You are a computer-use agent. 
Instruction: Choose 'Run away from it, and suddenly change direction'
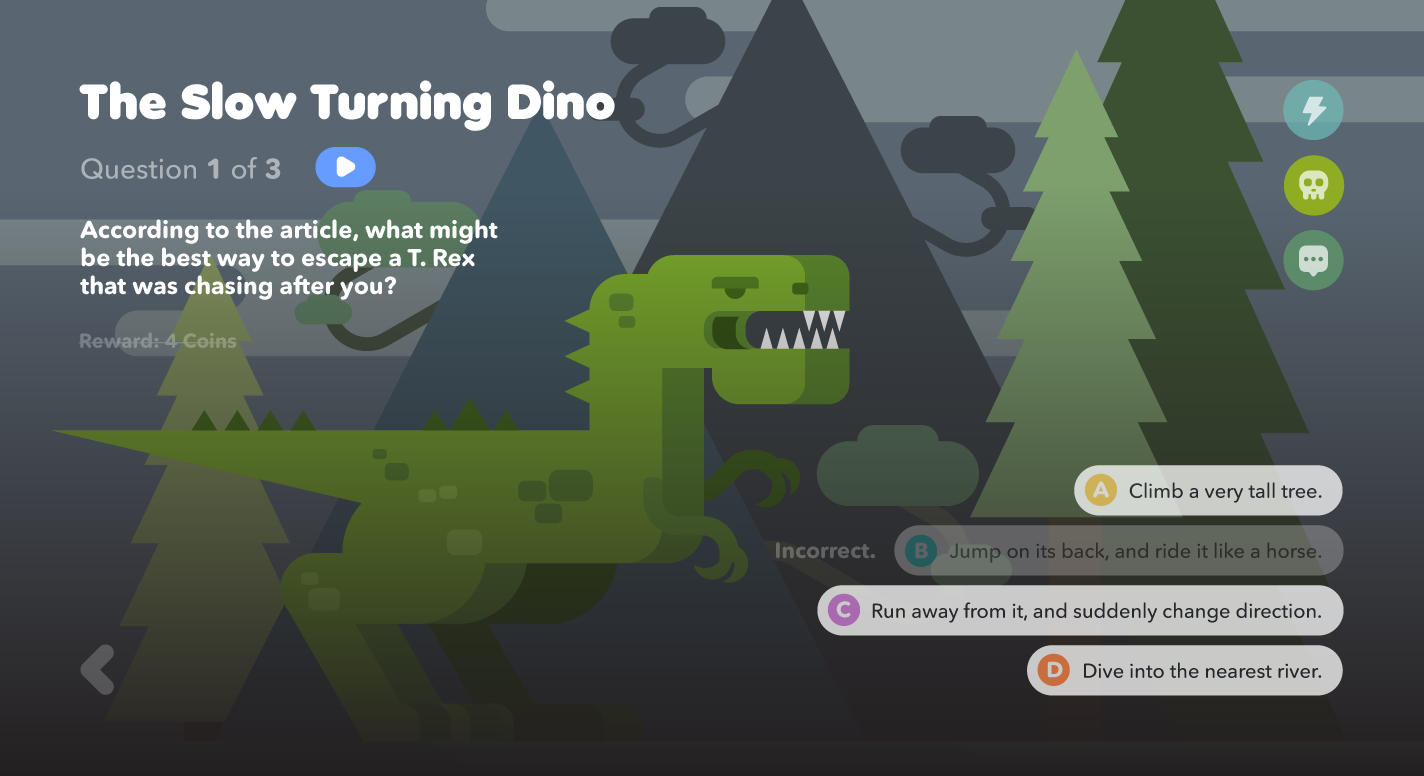click(1080, 610)
